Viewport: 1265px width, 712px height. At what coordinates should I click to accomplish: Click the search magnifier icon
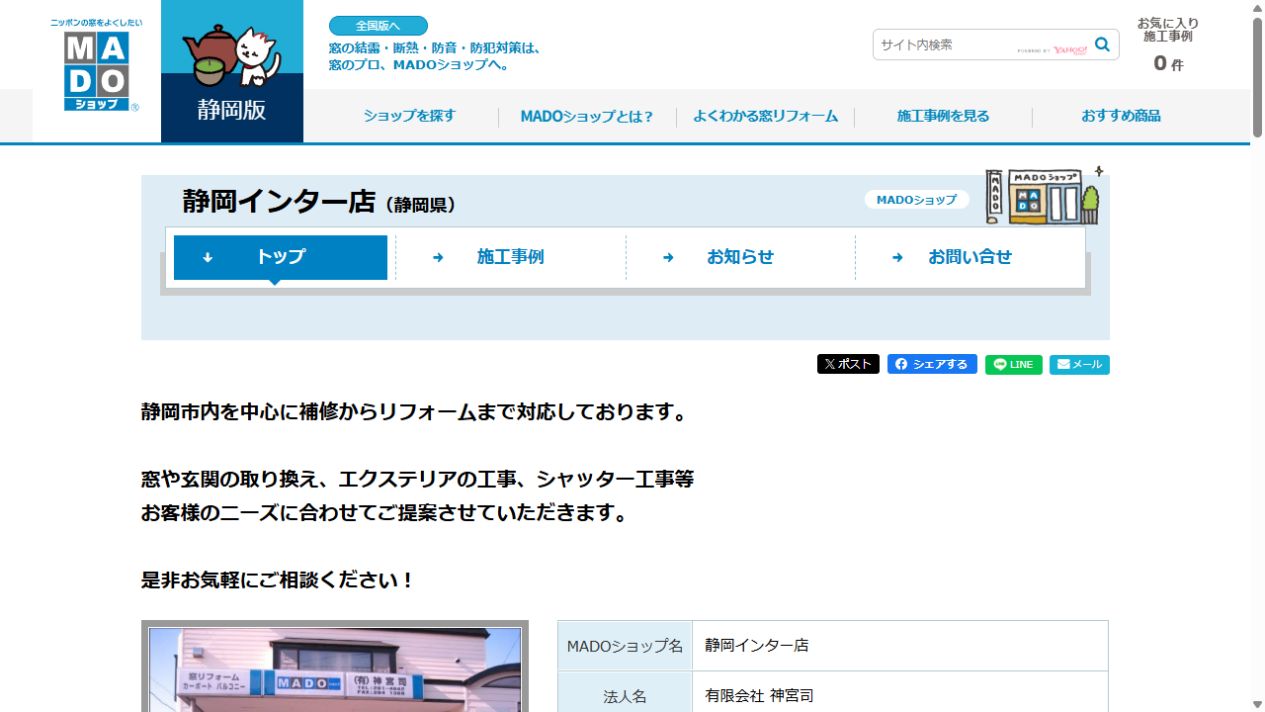[1102, 44]
